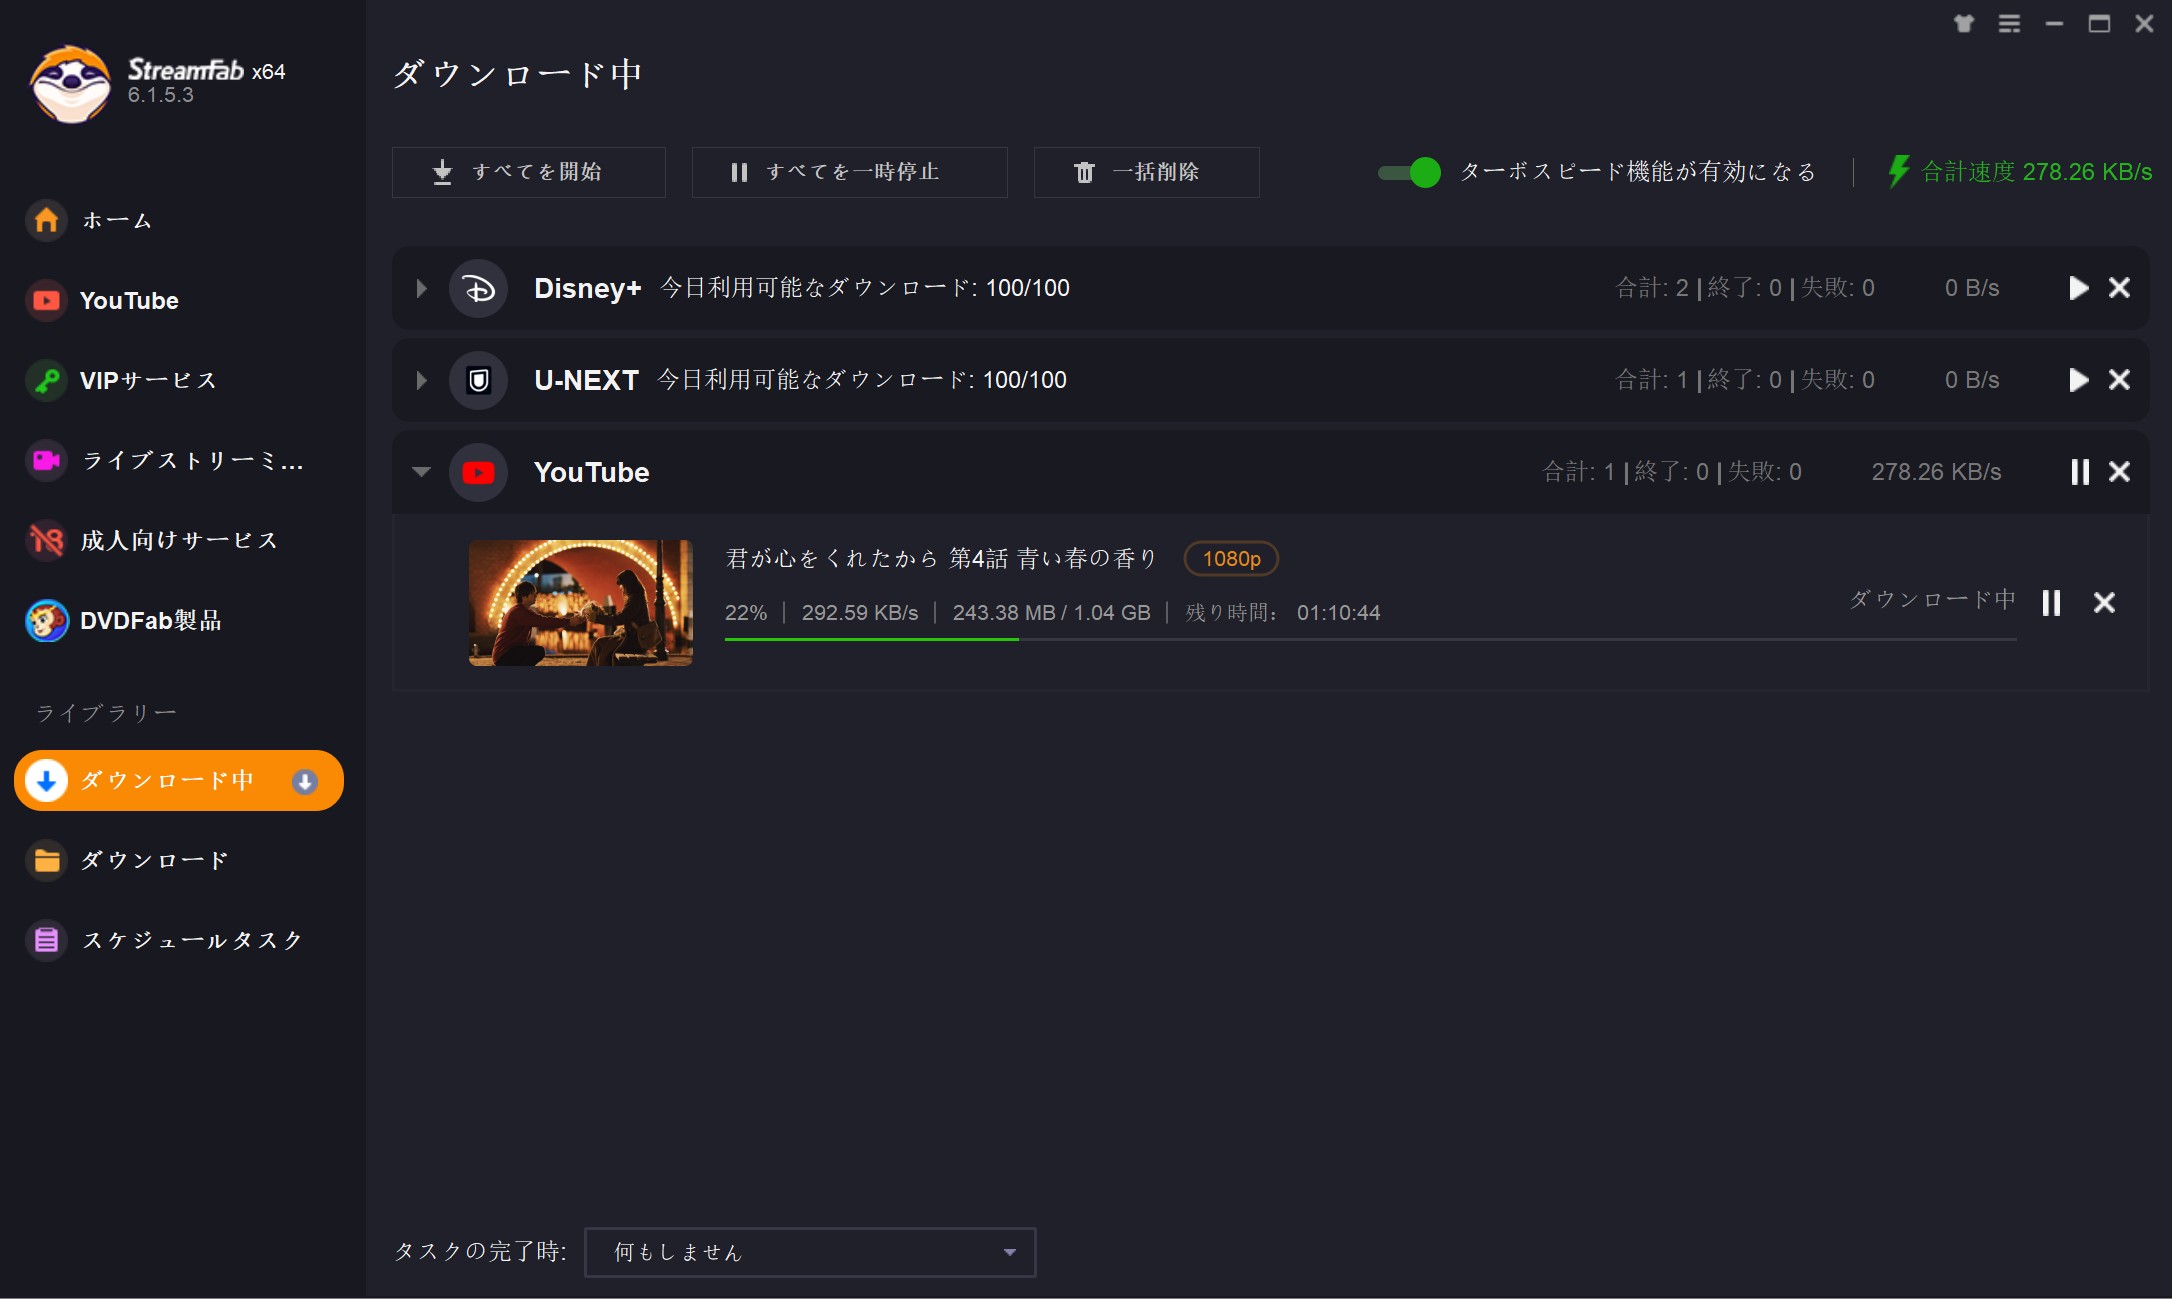The height and width of the screenshot is (1299, 2172).
Task: Remove the YouTube download group
Action: point(2119,472)
